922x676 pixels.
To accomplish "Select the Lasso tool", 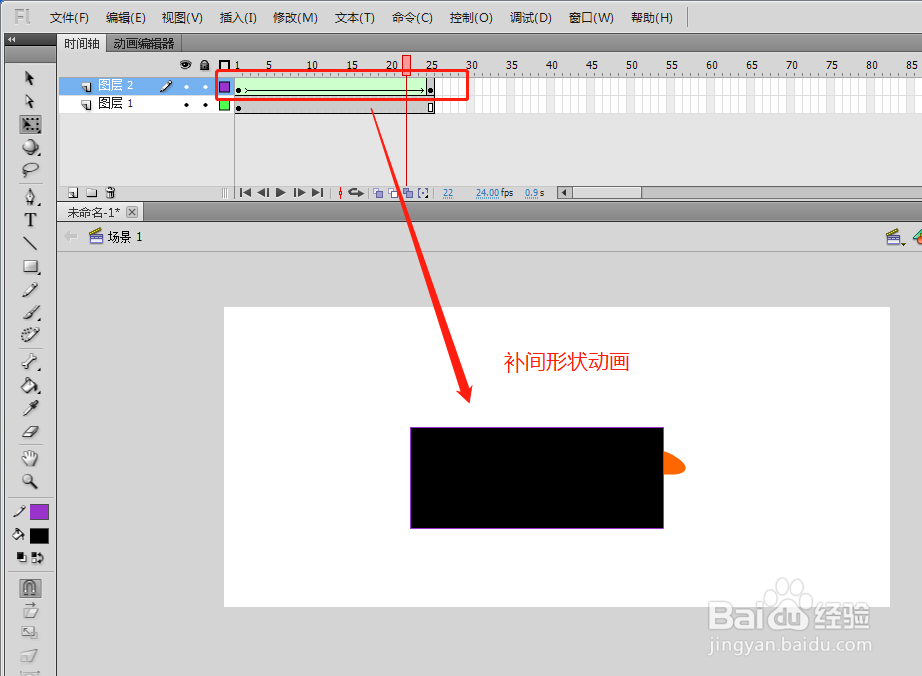I will (x=30, y=170).
